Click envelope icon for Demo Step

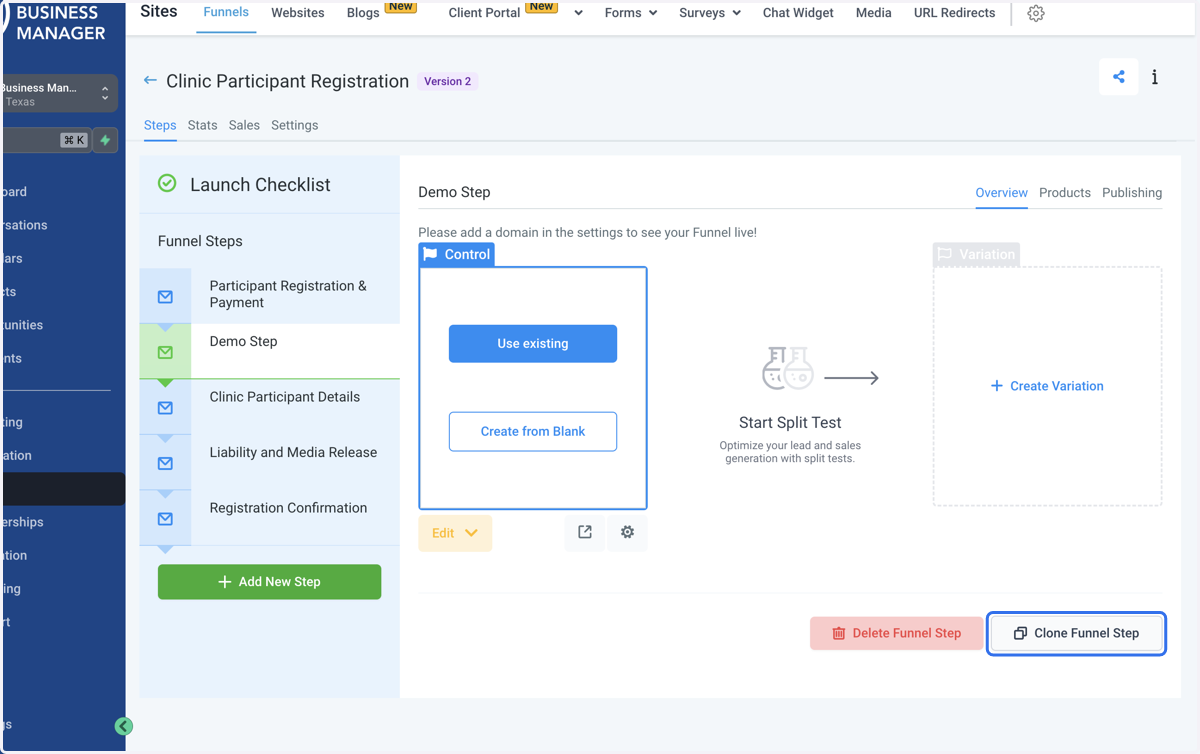[166, 352]
